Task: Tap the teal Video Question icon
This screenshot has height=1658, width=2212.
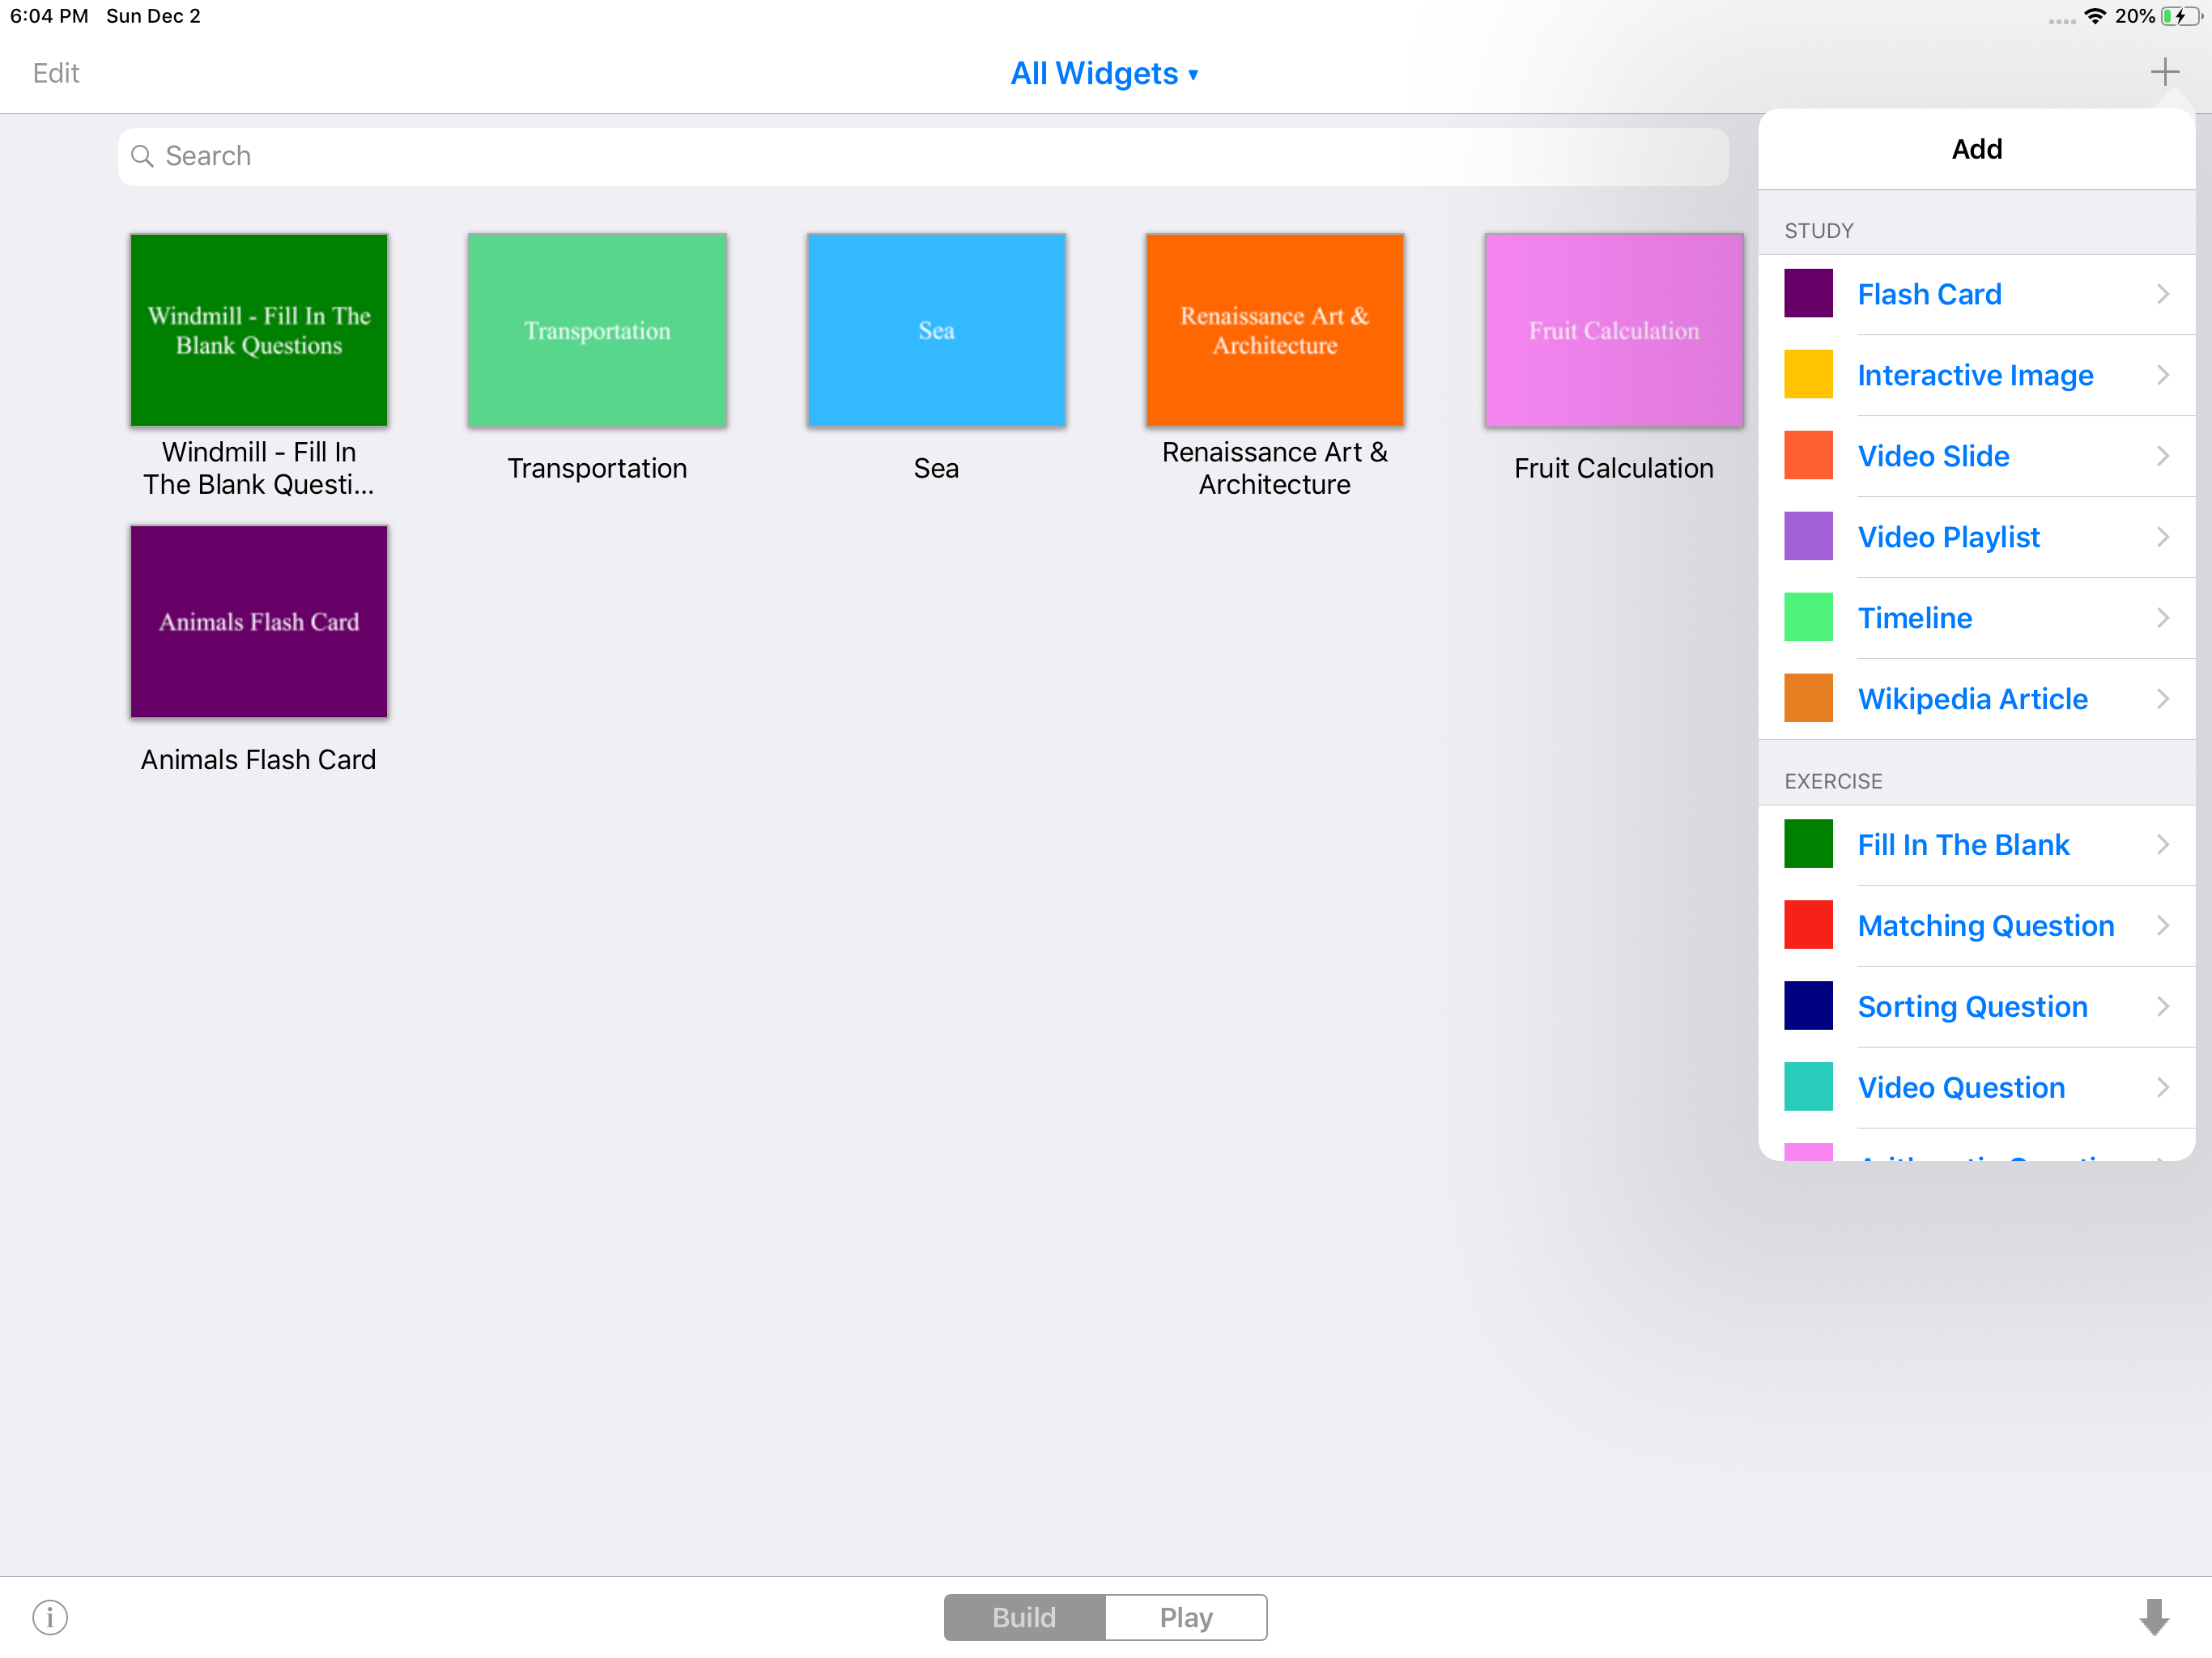Action: (1807, 1087)
